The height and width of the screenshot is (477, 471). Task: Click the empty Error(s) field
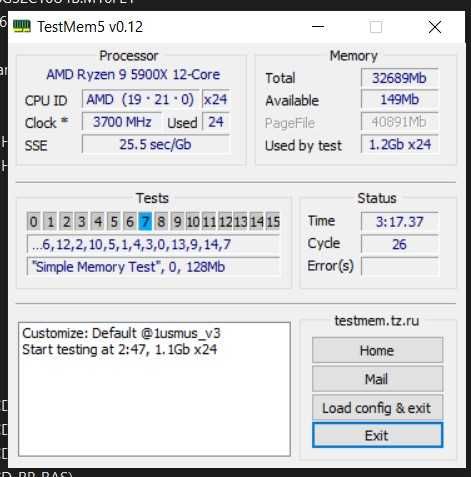pos(399,266)
